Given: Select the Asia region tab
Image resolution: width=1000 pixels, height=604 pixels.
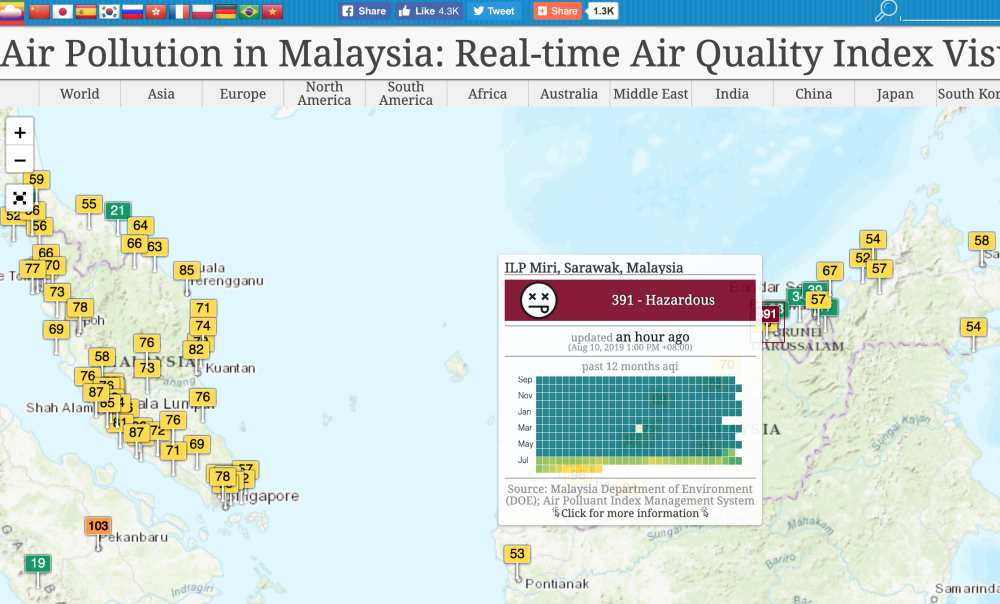Looking at the screenshot, I should point(160,93).
